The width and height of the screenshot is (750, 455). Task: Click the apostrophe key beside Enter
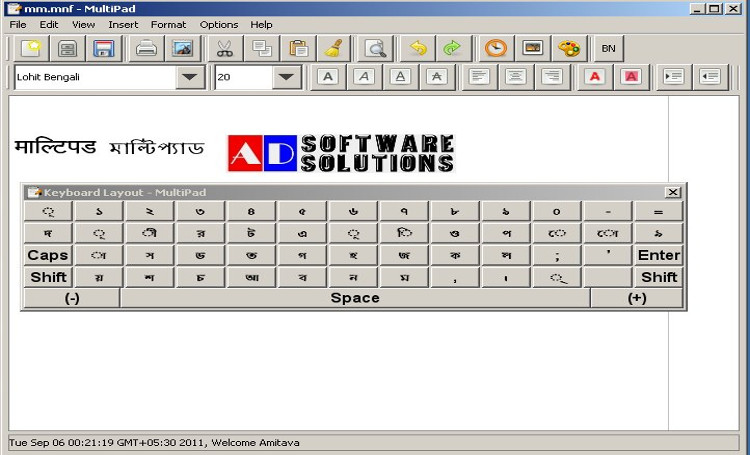pos(607,255)
